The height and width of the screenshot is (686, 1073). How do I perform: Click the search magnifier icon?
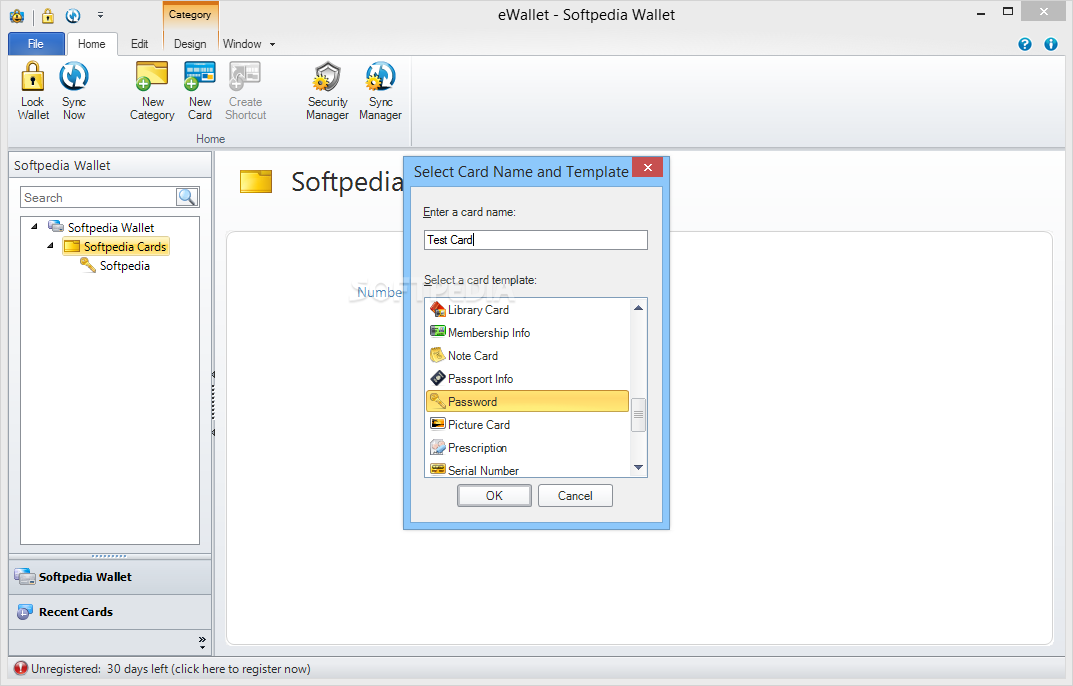pyautogui.click(x=187, y=197)
